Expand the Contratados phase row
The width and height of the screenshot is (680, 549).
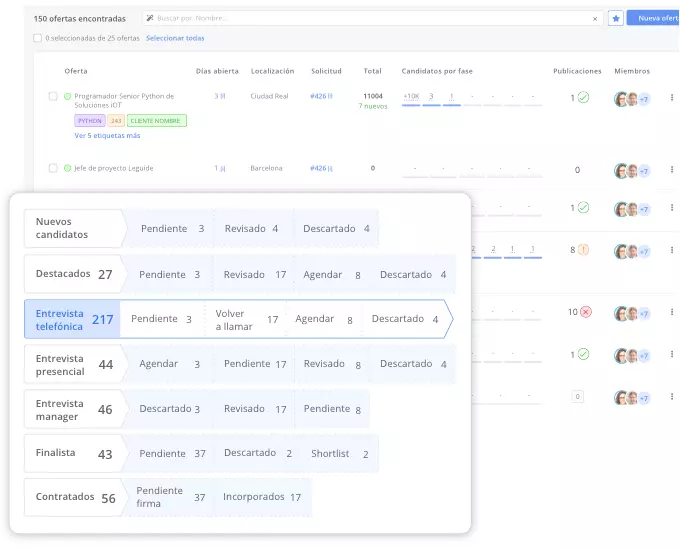tap(75, 497)
